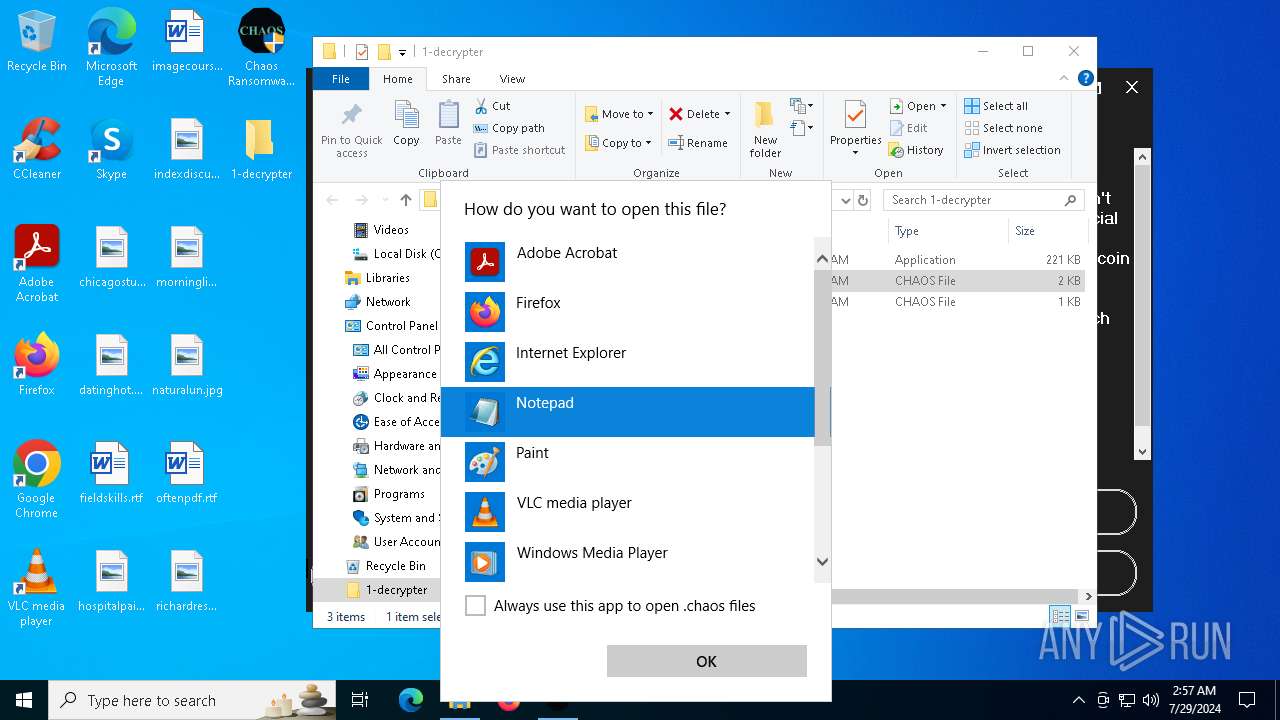Switch to large icons view in Explorer
Image resolution: width=1280 pixels, height=720 pixels.
[x=1081, y=617]
